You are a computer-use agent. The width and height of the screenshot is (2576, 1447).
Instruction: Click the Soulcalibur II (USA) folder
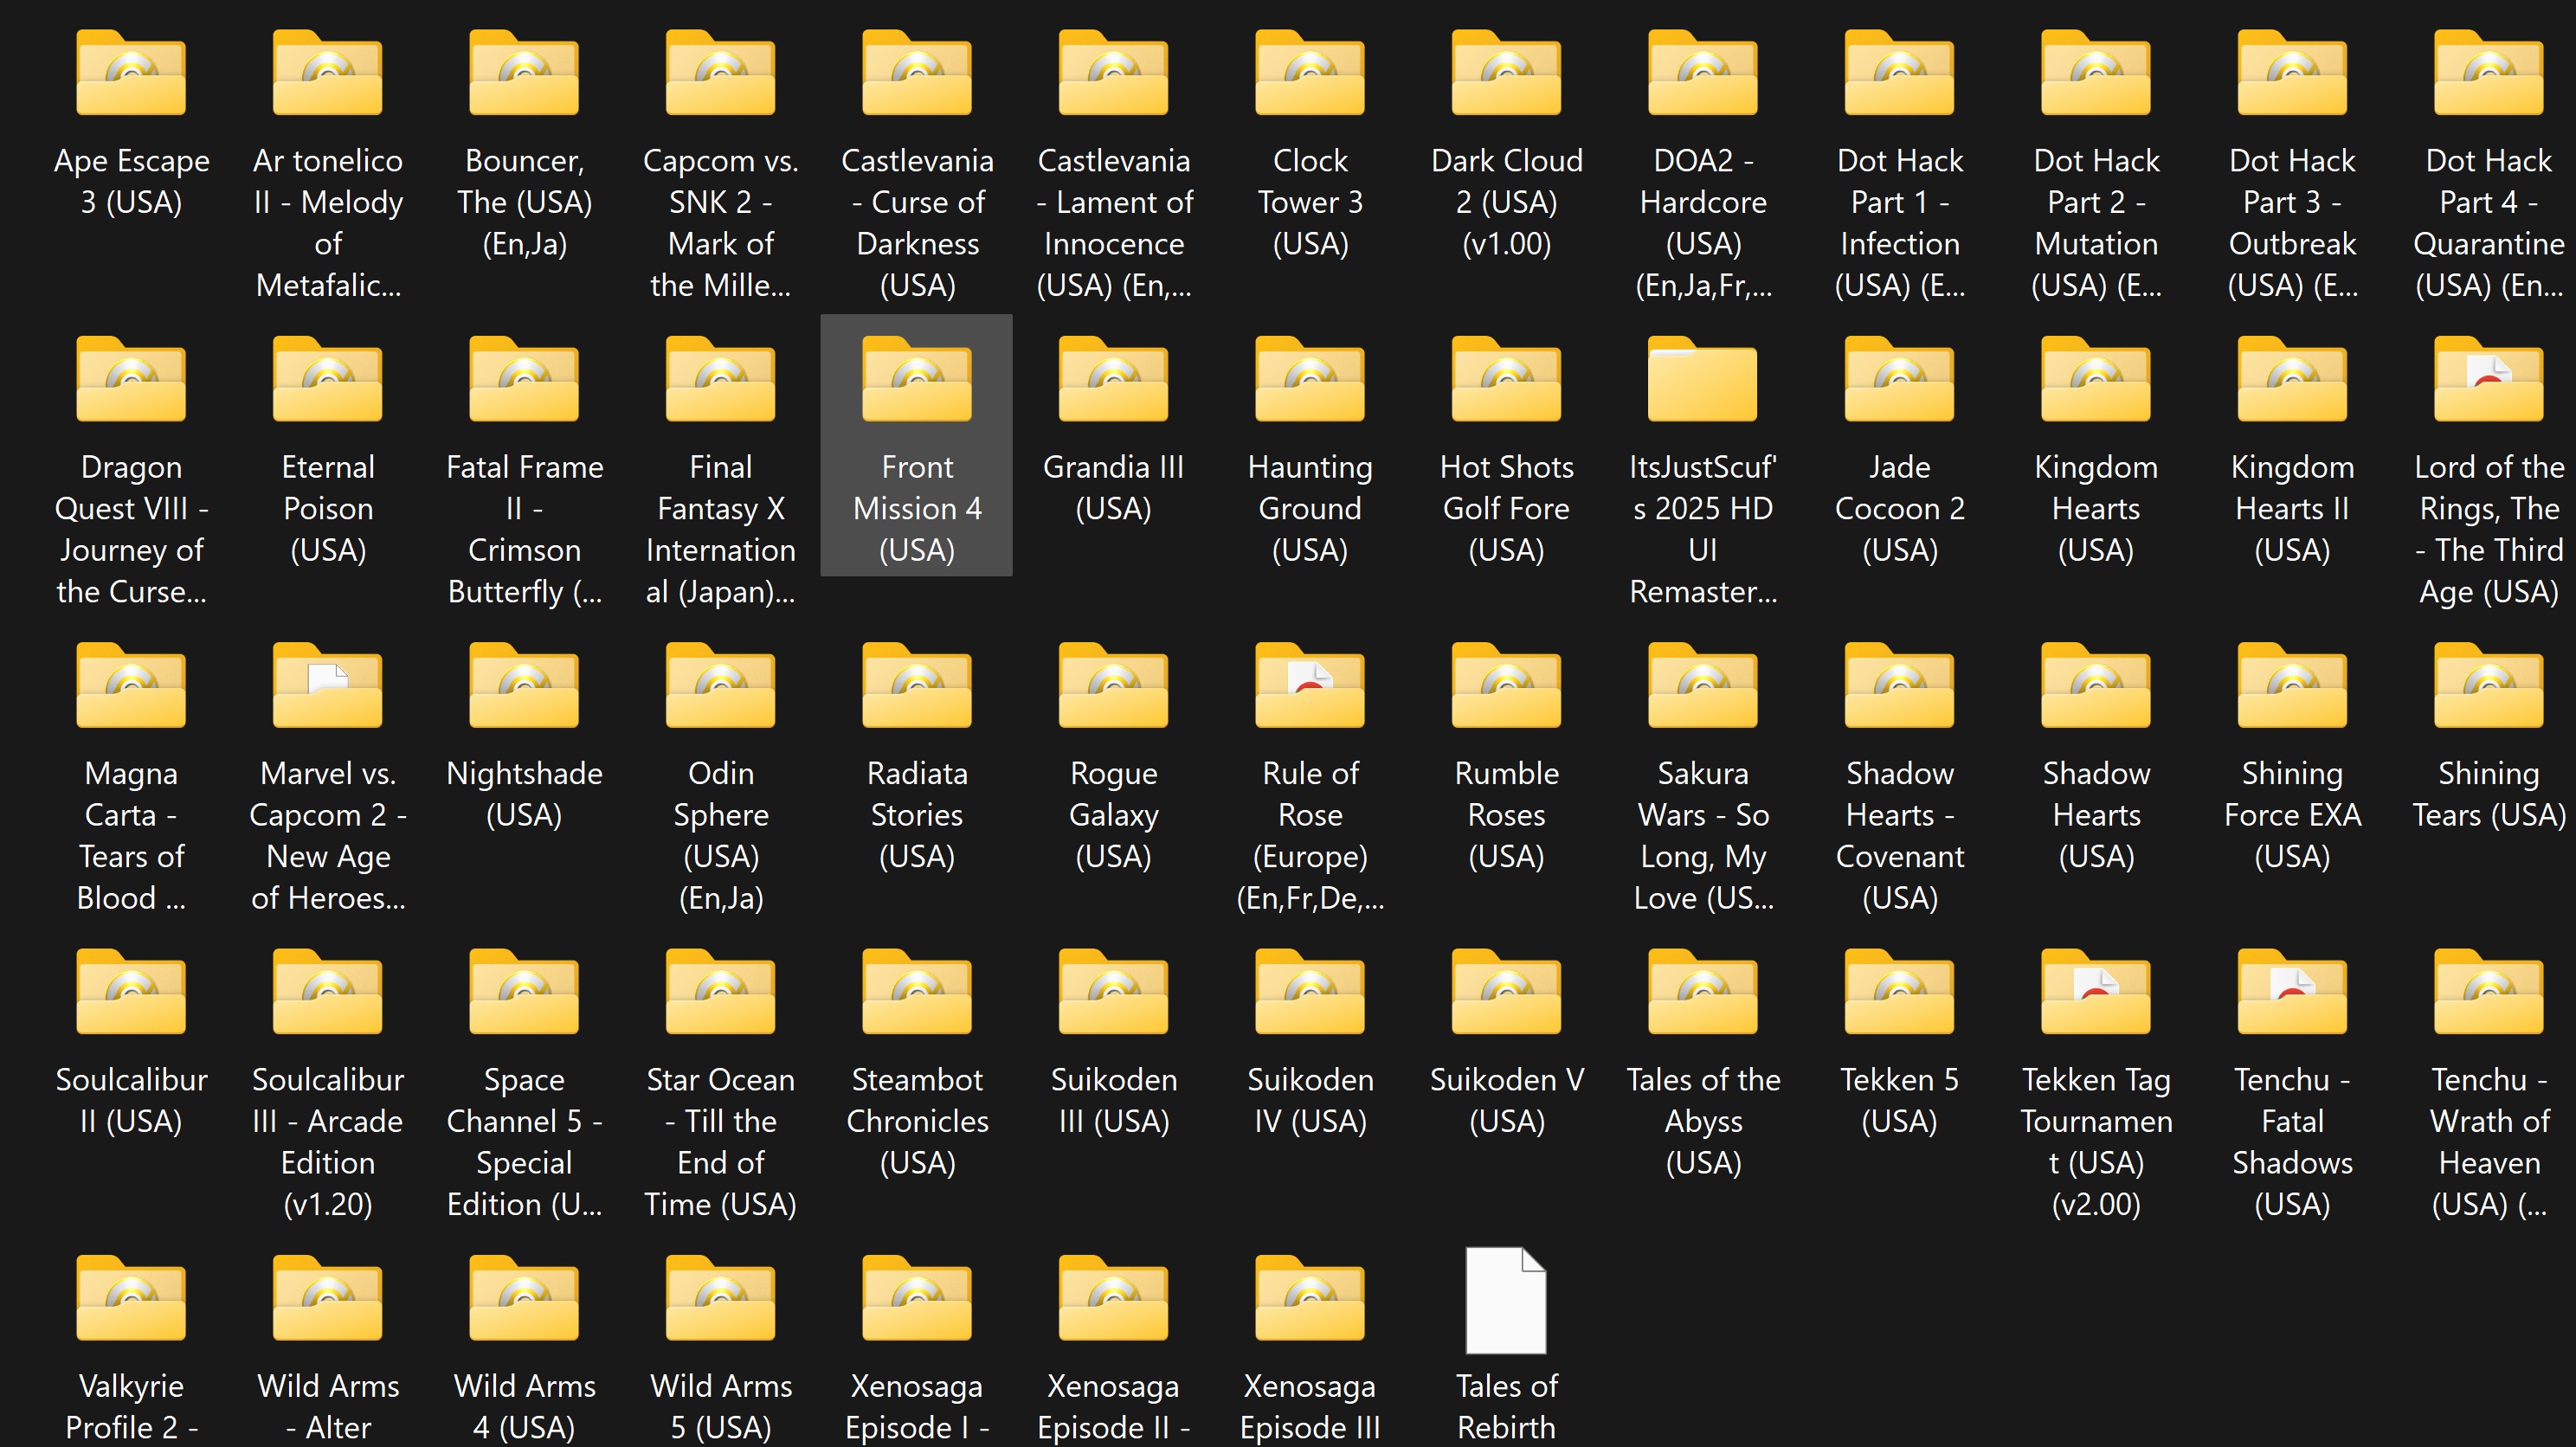(x=131, y=991)
